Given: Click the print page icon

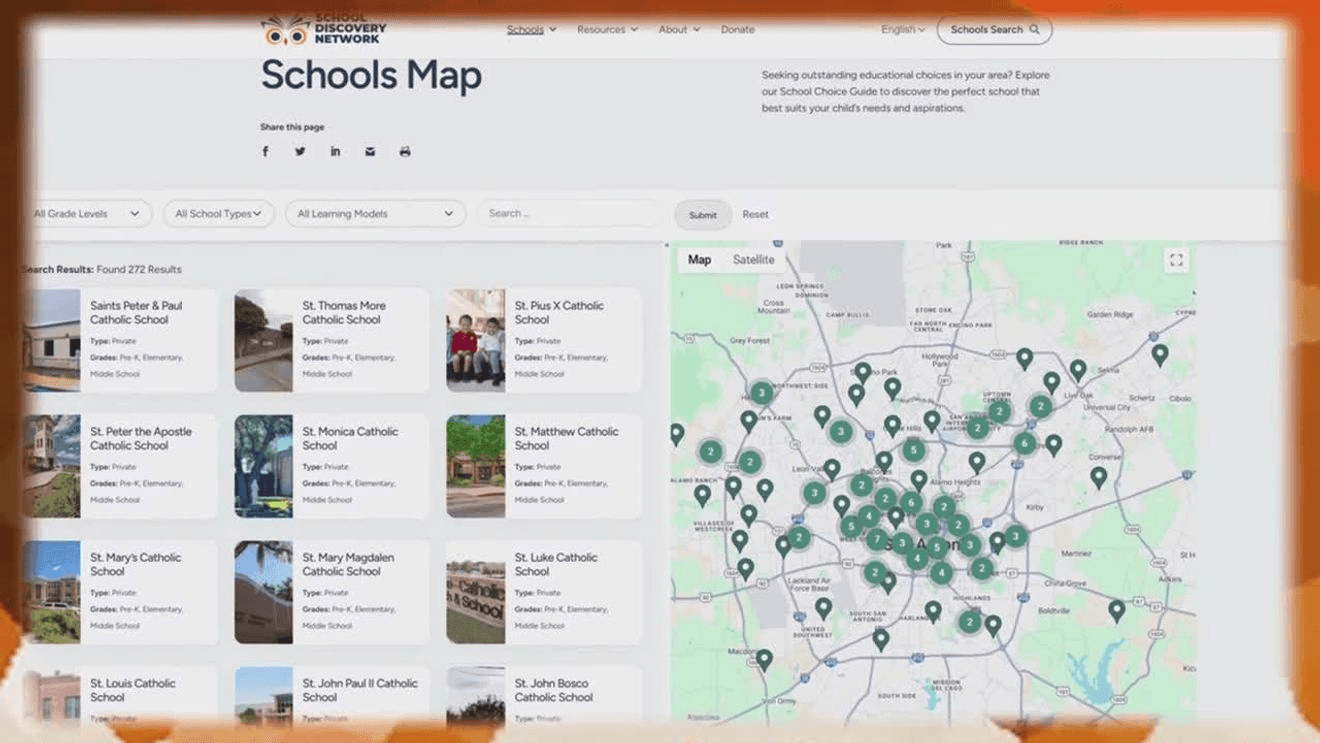Looking at the screenshot, I should coord(405,152).
